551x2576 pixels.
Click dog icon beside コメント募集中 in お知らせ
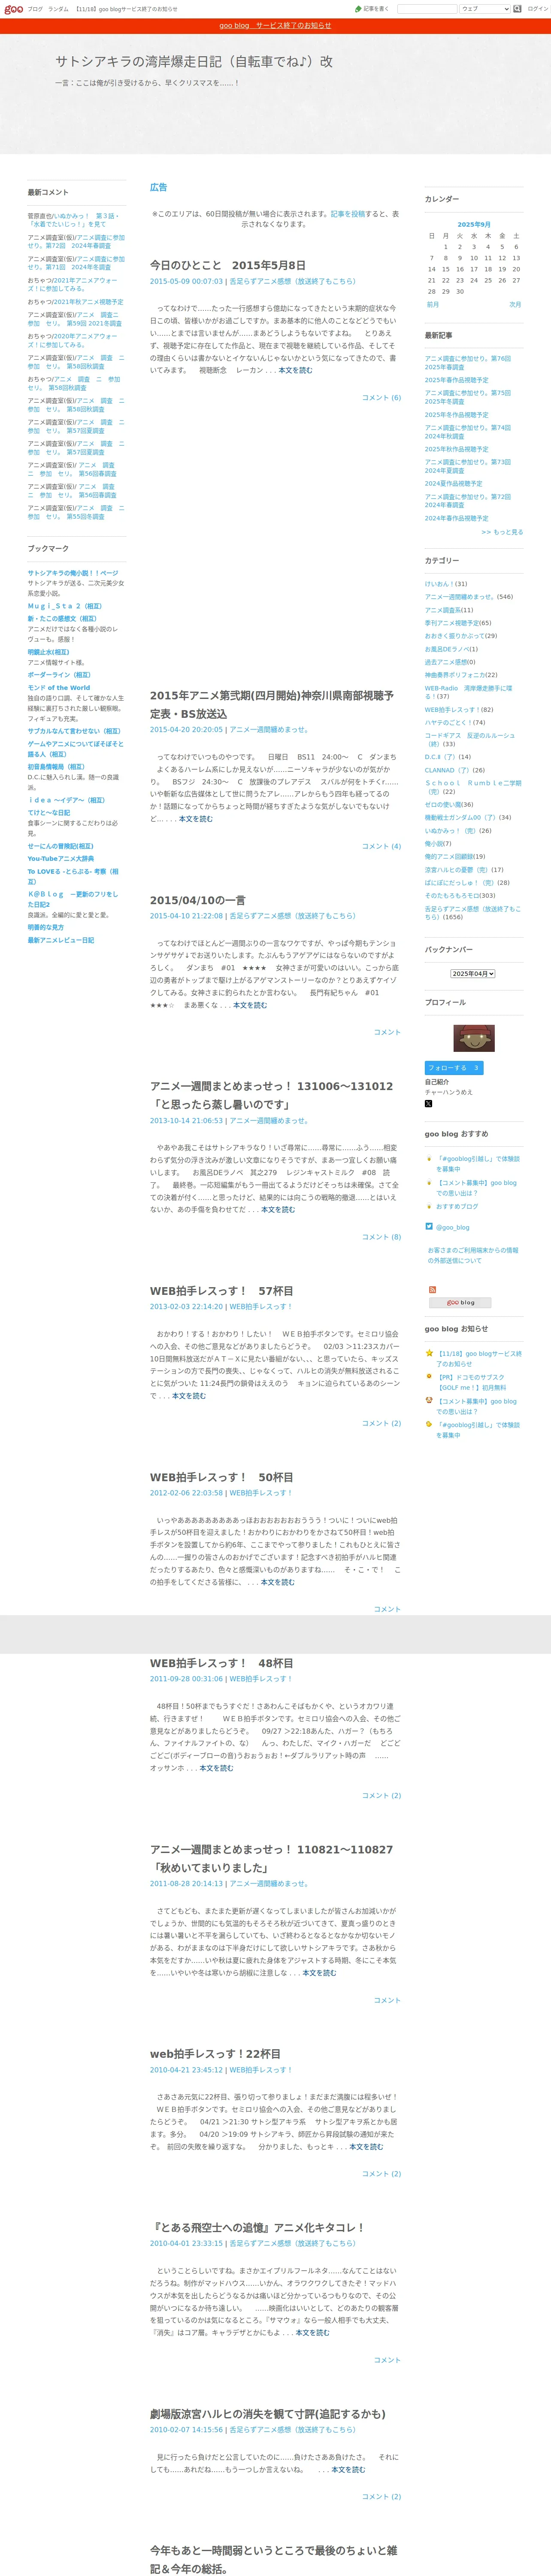click(x=429, y=1401)
